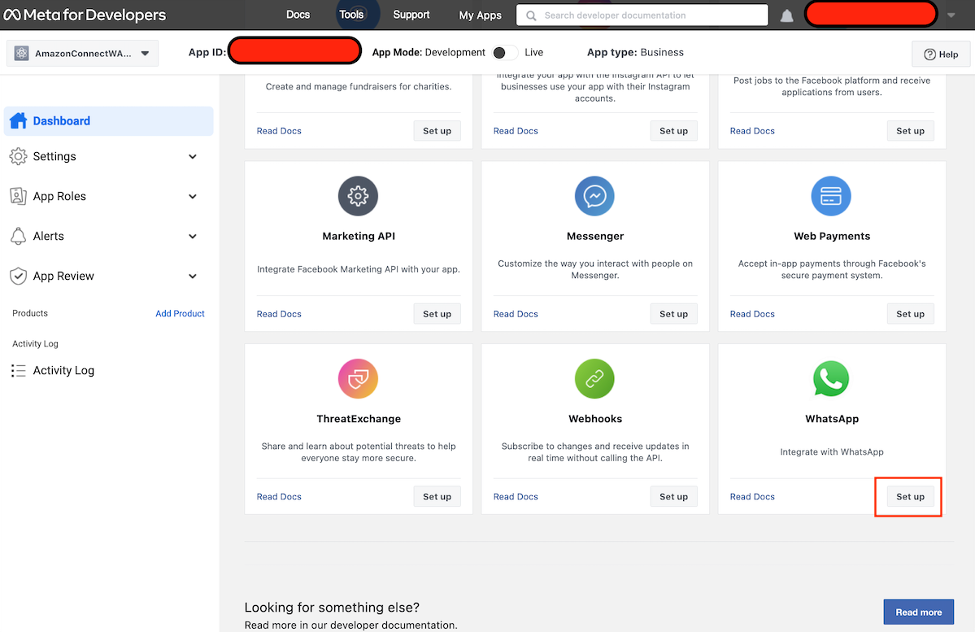Screen dimensions: 977x633
Task: Expand the App Review section chevron
Action: [x=193, y=276]
